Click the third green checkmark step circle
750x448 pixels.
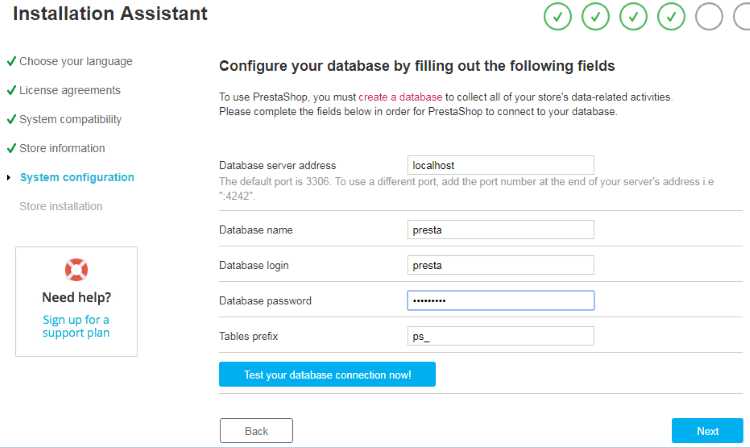pyautogui.click(x=633, y=16)
